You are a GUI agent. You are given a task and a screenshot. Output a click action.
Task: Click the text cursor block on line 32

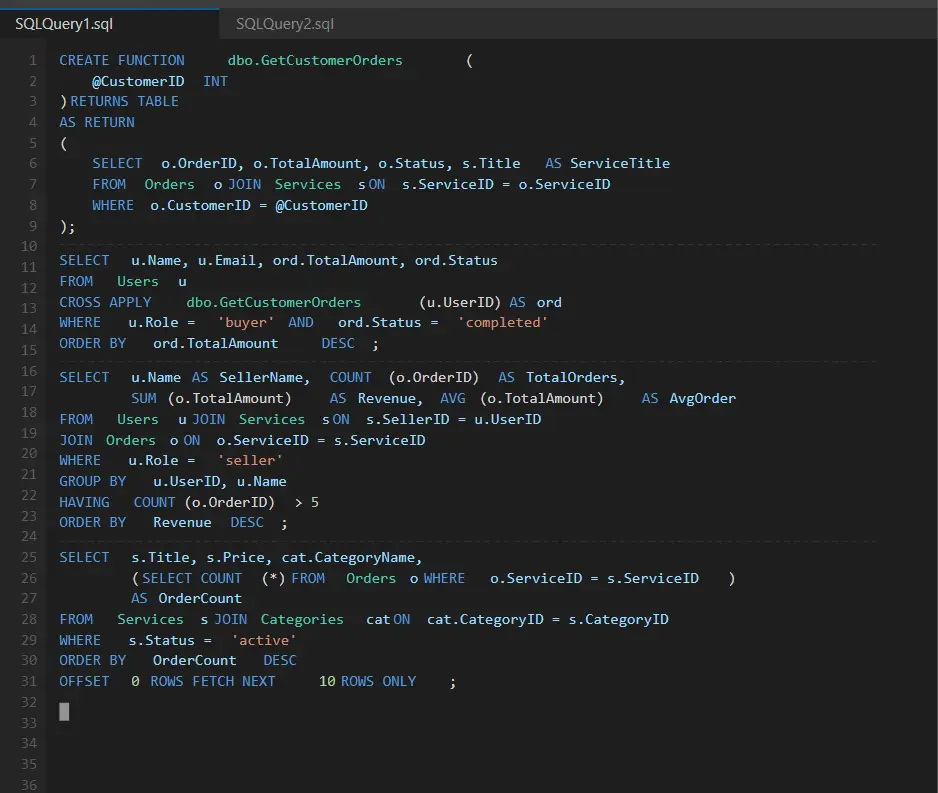point(64,712)
